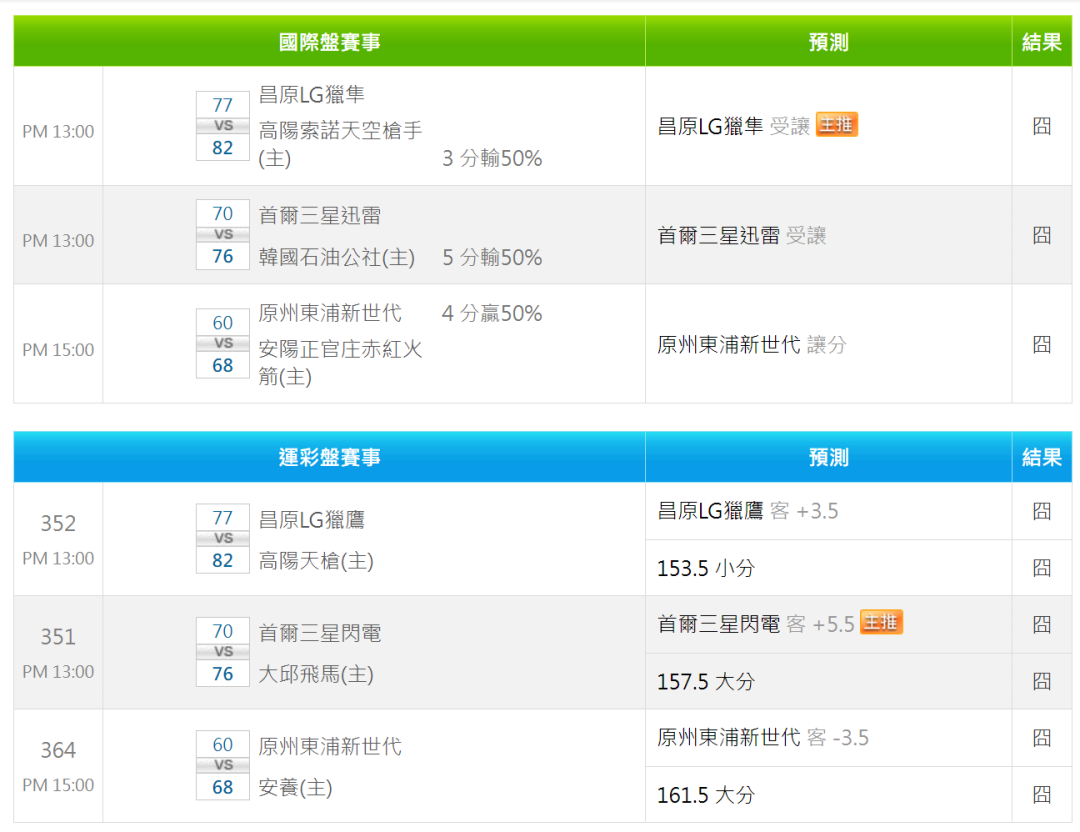Click the result icon for 昌原LG獵鷹 客 +3.5
The width and height of the screenshot is (1080, 832).
(x=1041, y=511)
